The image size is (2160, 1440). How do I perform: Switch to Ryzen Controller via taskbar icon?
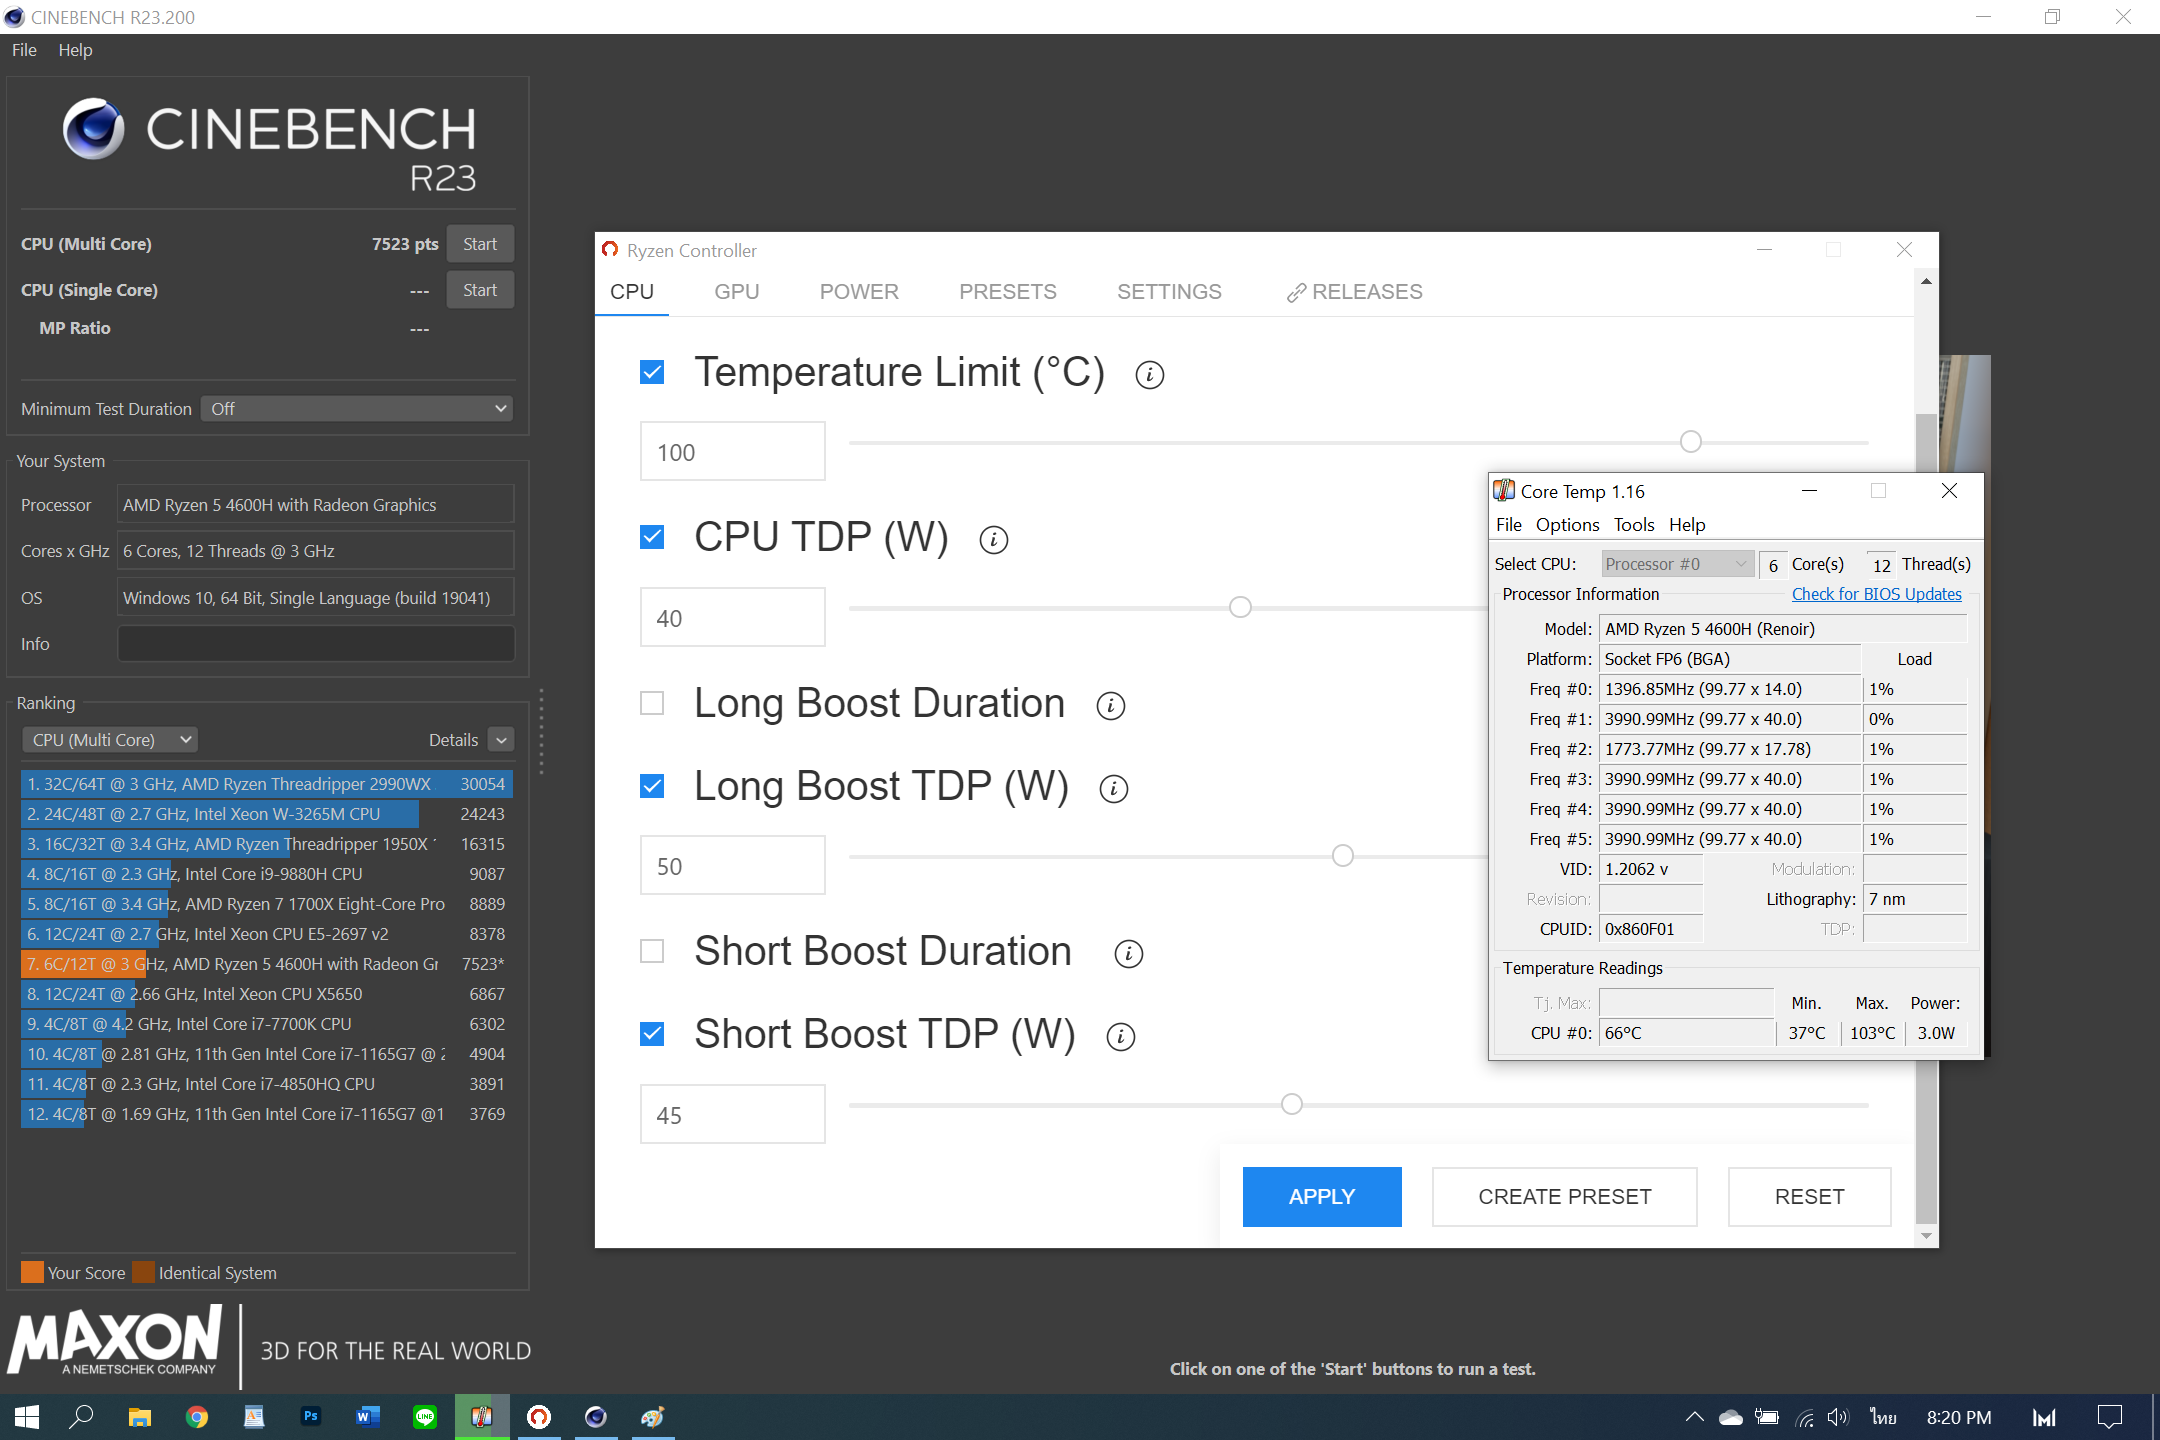pyautogui.click(x=539, y=1417)
